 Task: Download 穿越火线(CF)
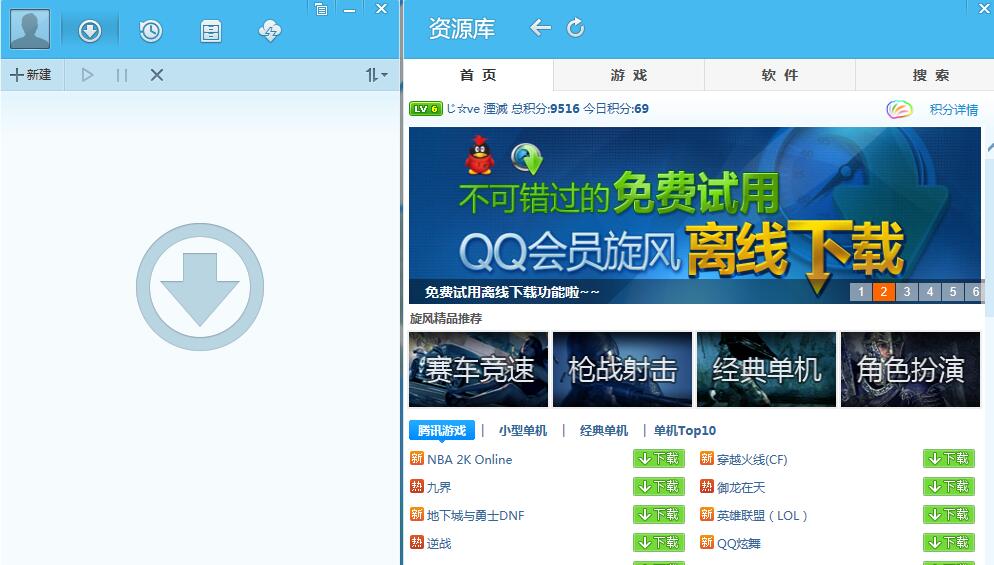point(949,458)
